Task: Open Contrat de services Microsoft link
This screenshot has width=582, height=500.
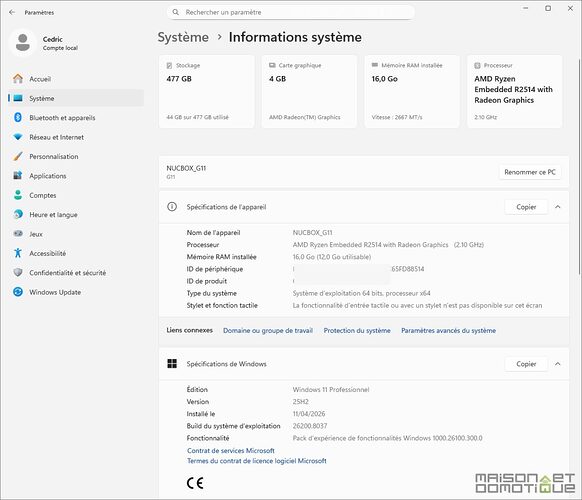Action: (x=230, y=450)
